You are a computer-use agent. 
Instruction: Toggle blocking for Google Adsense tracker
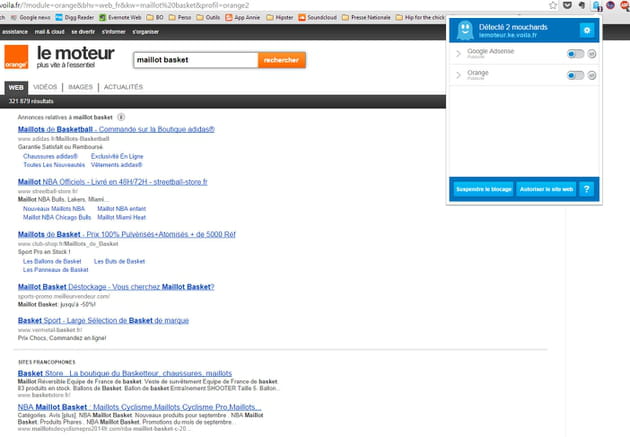(x=575, y=54)
